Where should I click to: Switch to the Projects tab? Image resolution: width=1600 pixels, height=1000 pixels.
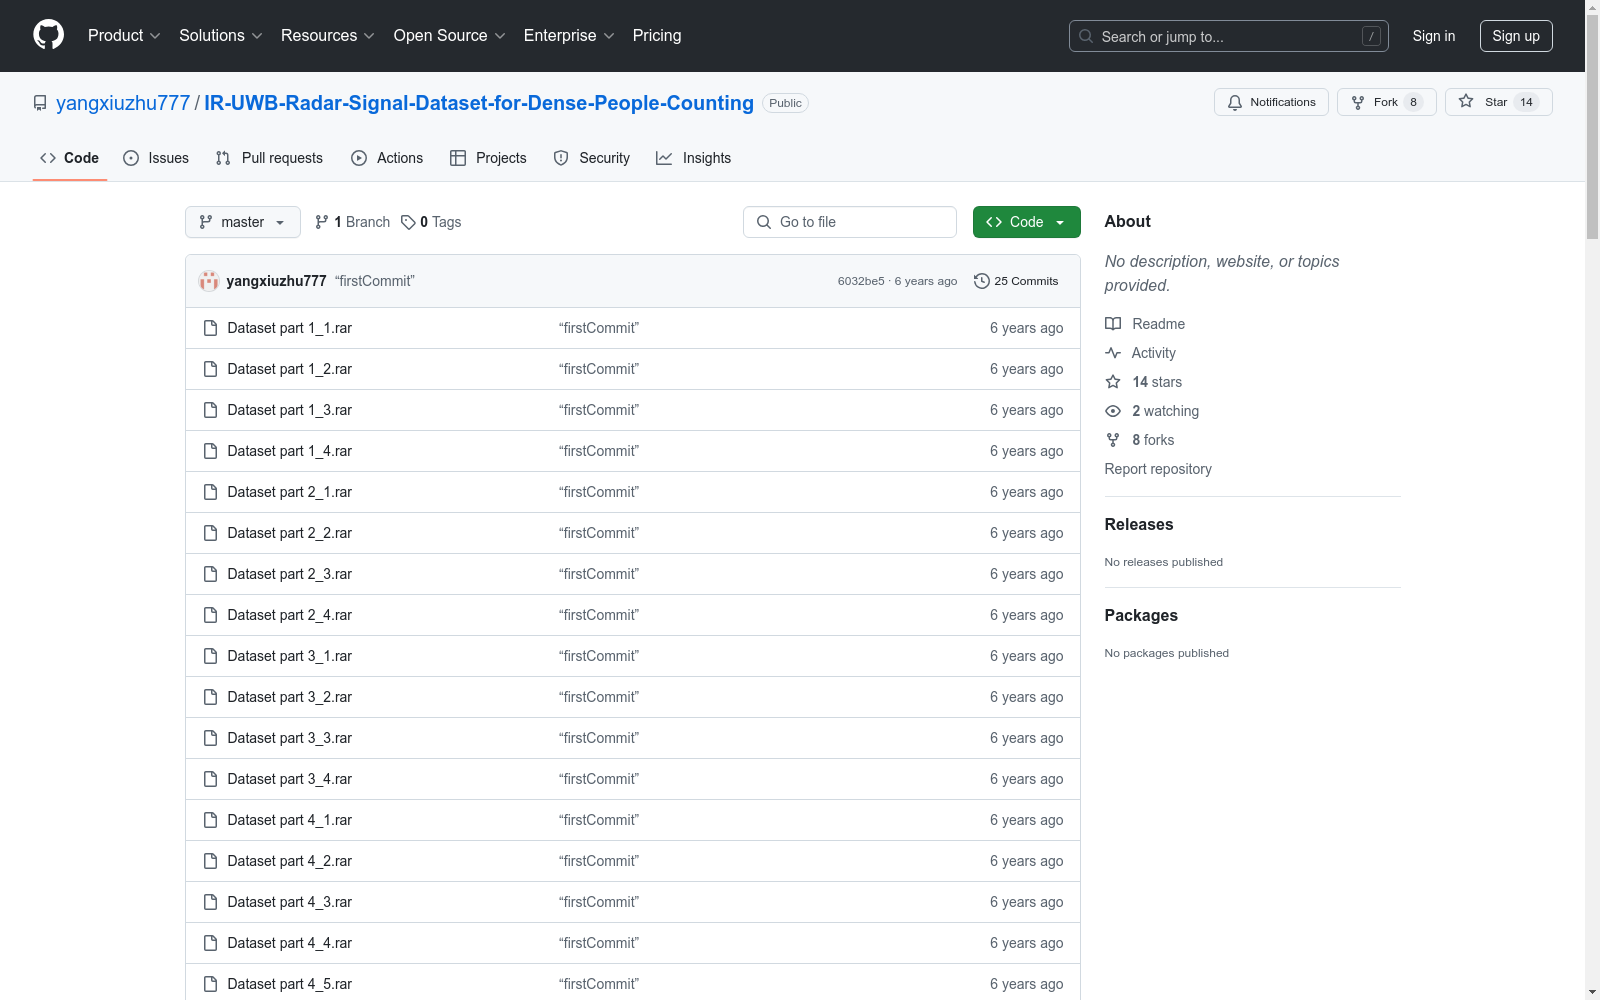tap(488, 158)
